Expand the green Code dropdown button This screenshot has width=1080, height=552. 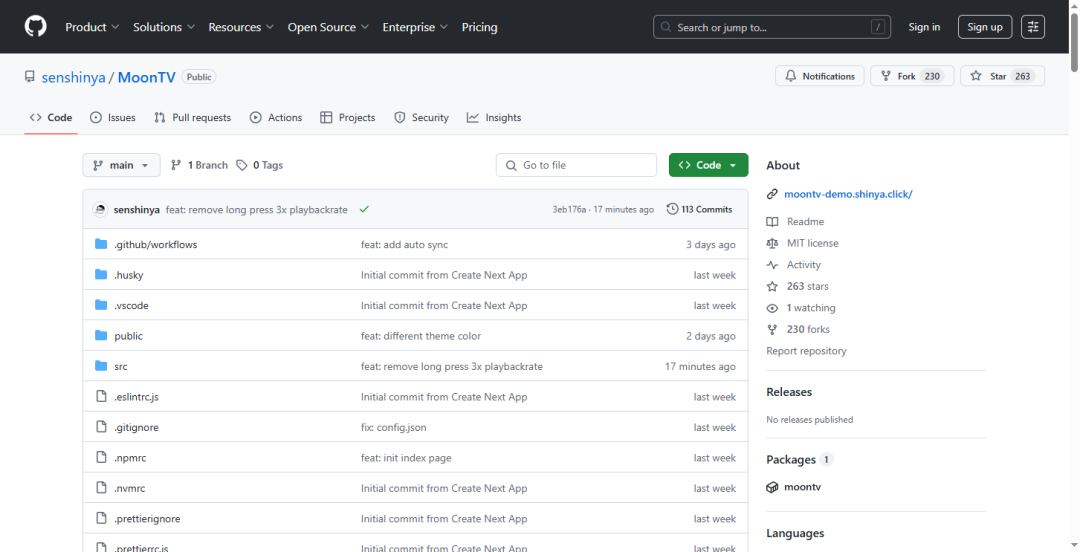708,165
